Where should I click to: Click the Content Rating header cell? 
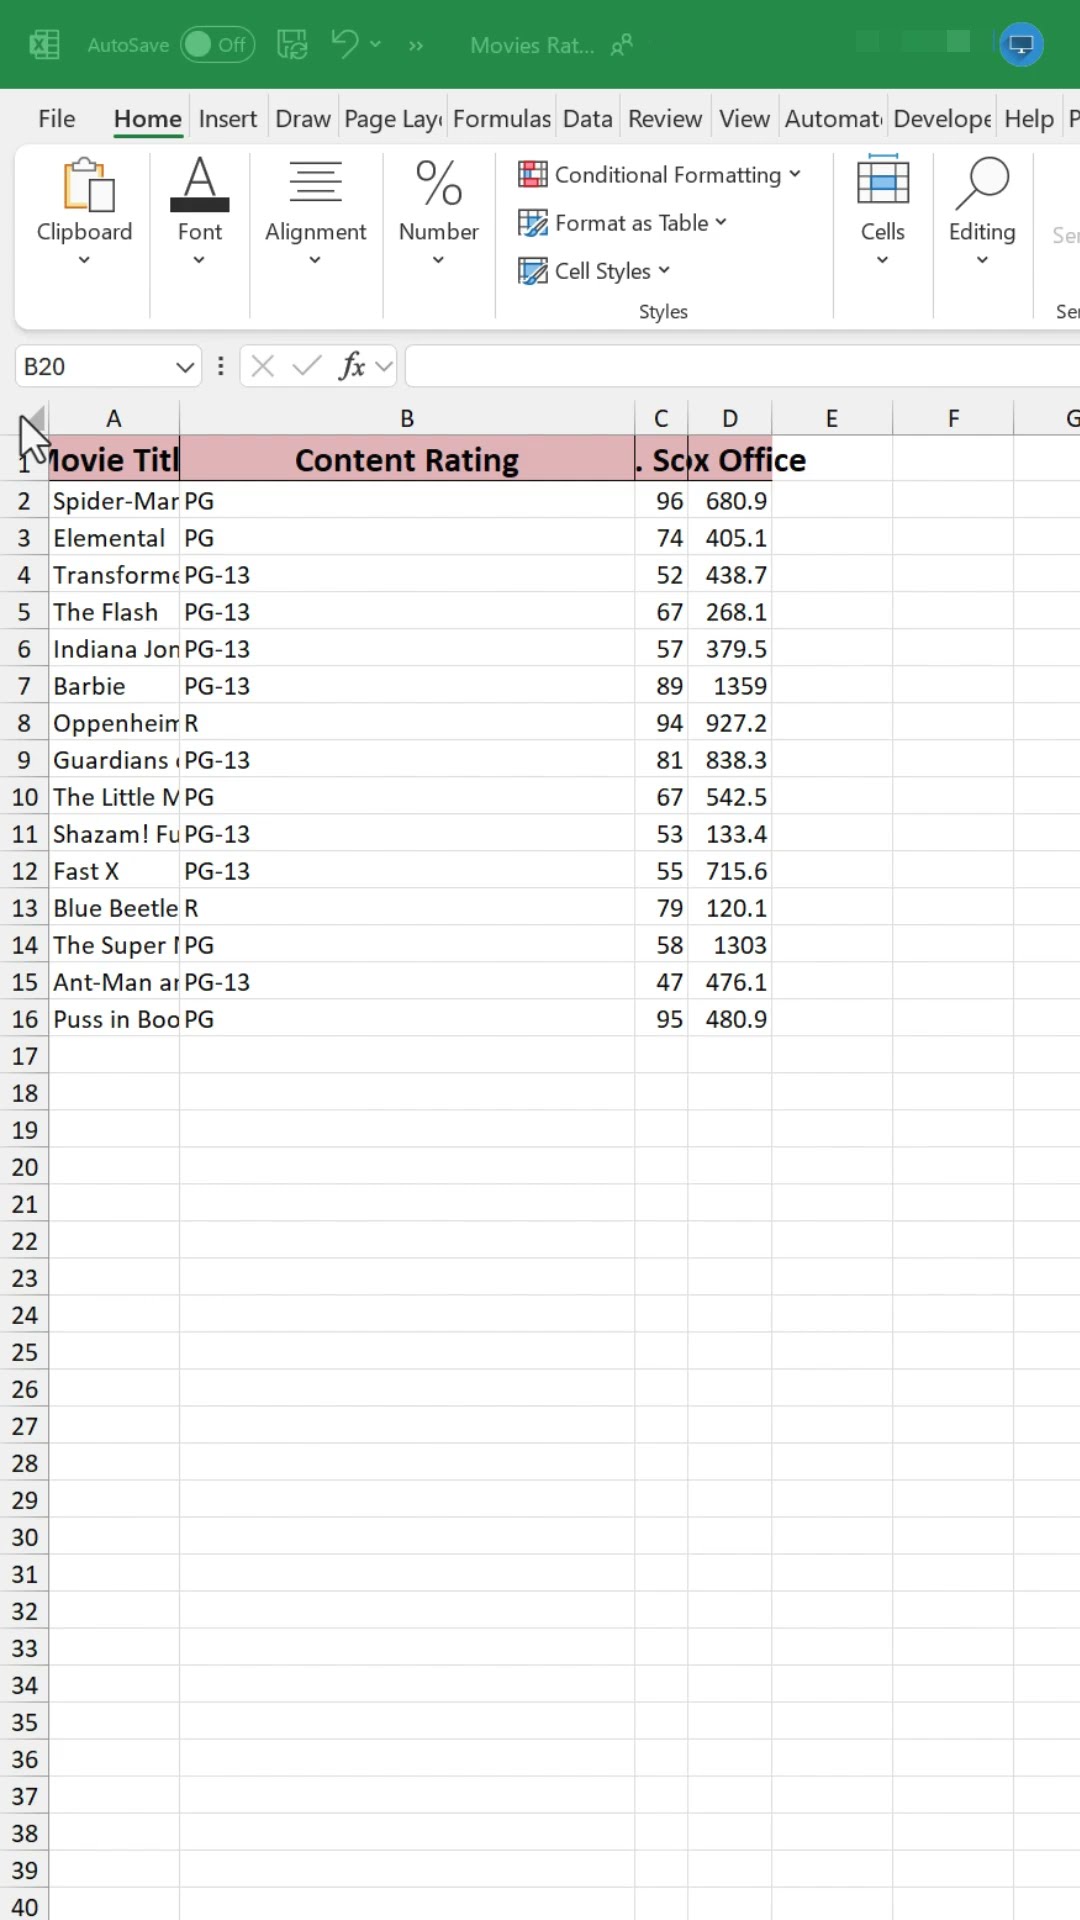point(407,460)
